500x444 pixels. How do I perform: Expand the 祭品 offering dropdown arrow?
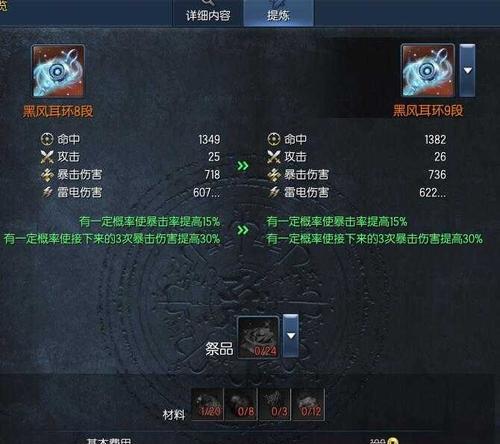[x=291, y=335]
